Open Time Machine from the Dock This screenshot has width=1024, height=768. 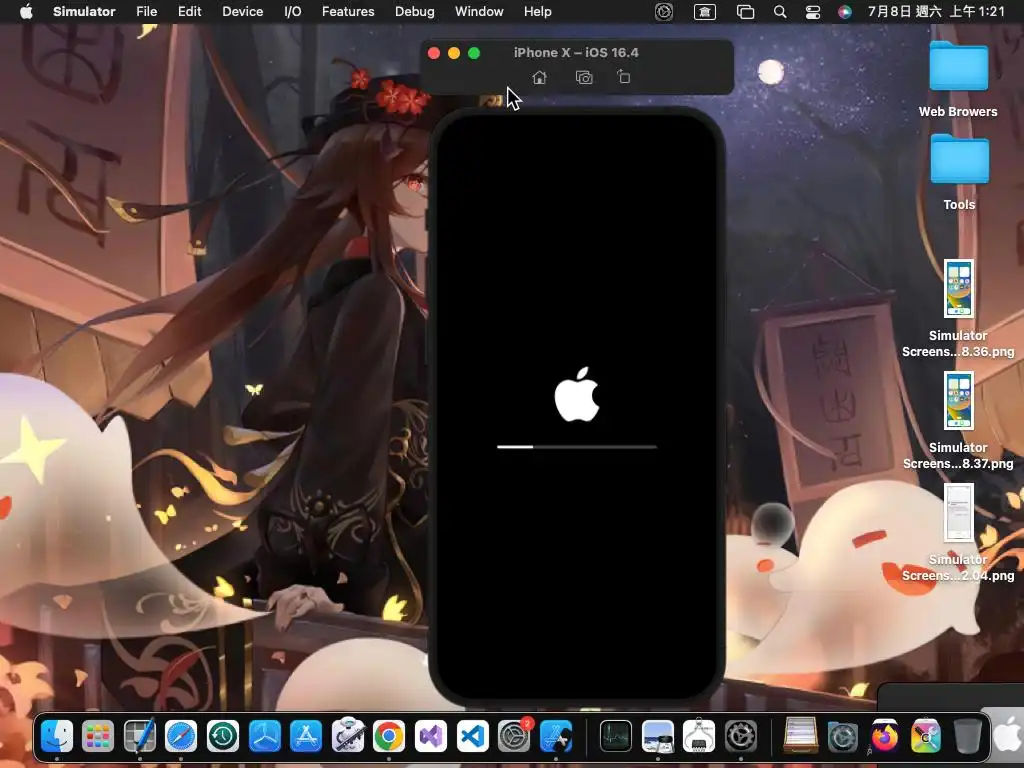[223, 736]
